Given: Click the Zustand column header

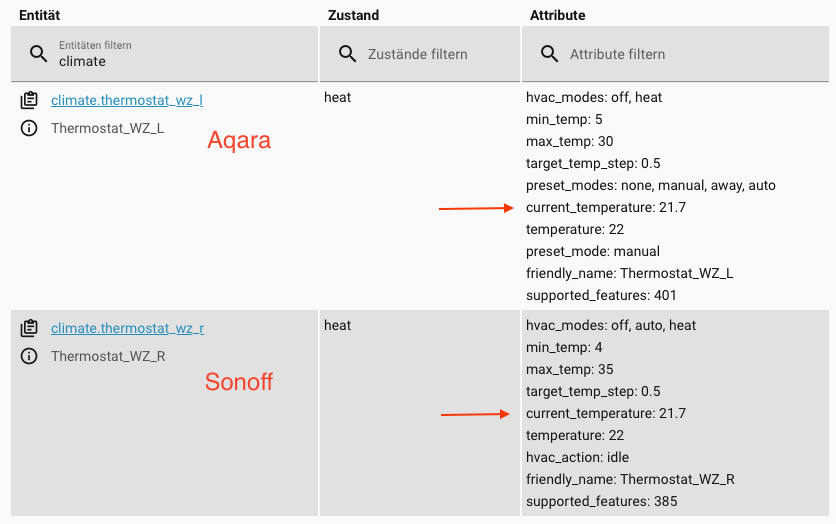Looking at the screenshot, I should (x=353, y=16).
